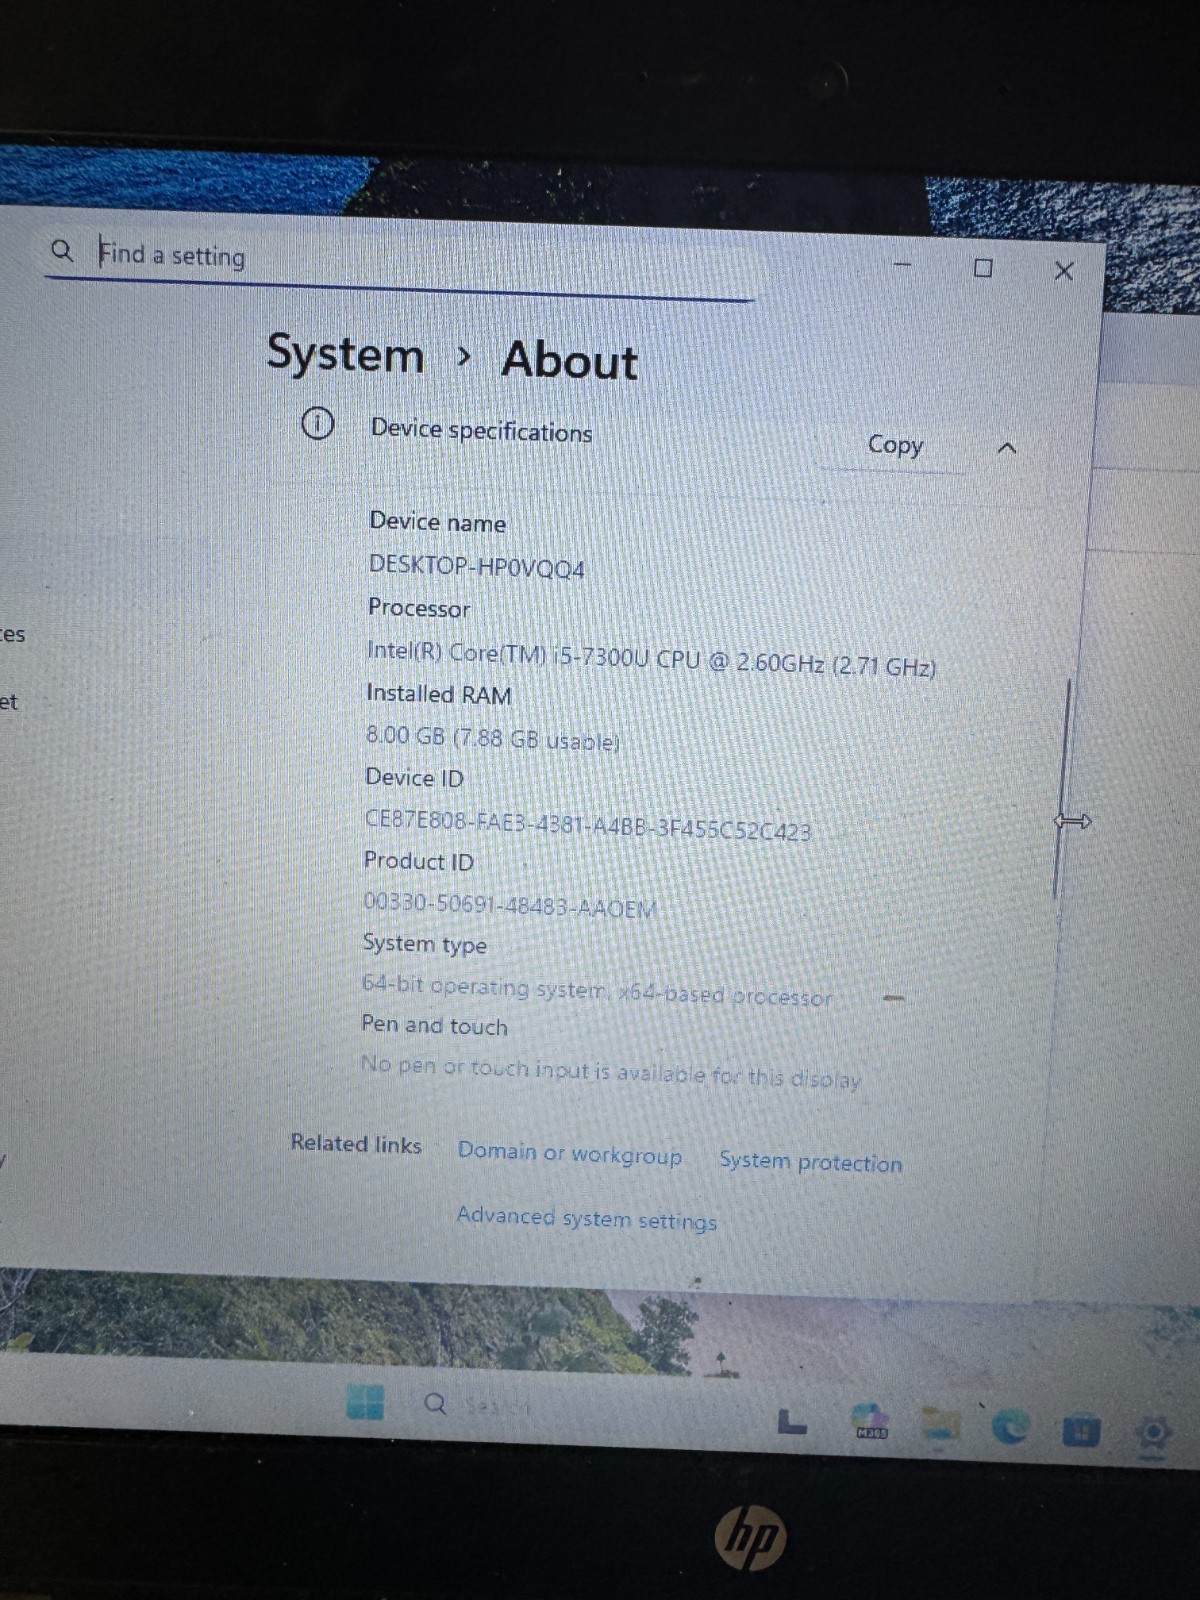Click the Device specifications info icon
Image resolution: width=1200 pixels, height=1600 pixels.
coord(317,424)
